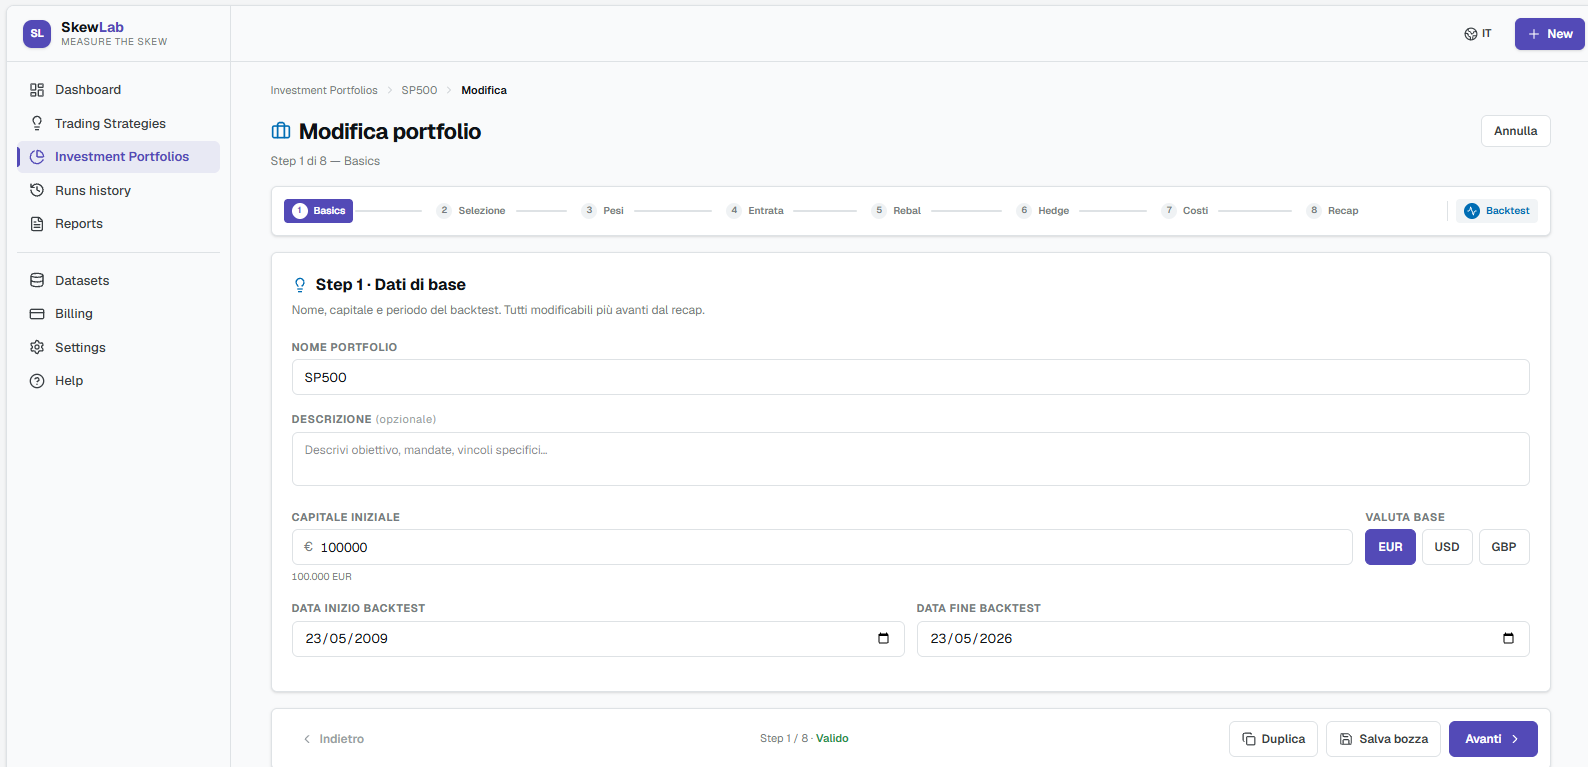This screenshot has height=767, width=1588.
Task: Click the Billing credit card icon
Action: 37,314
